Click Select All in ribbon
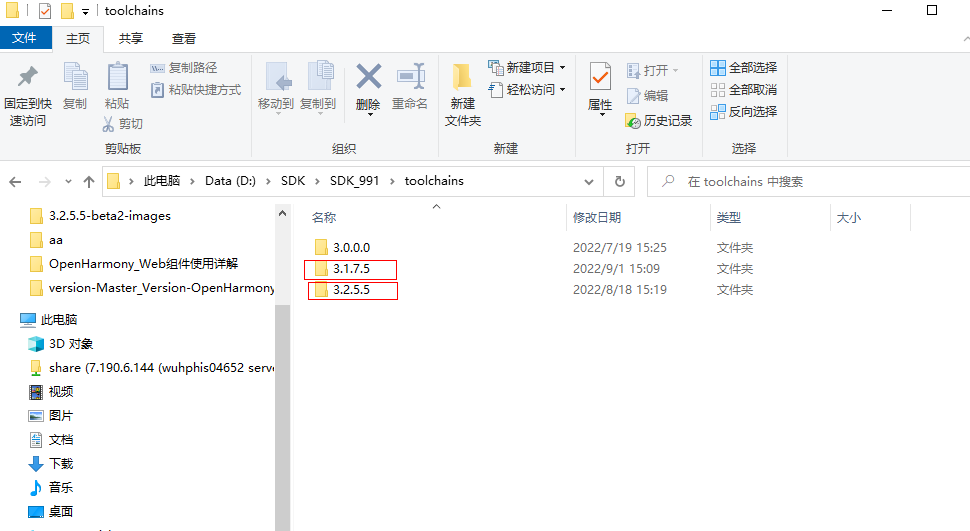The width and height of the screenshot is (970, 531). [x=743, y=68]
